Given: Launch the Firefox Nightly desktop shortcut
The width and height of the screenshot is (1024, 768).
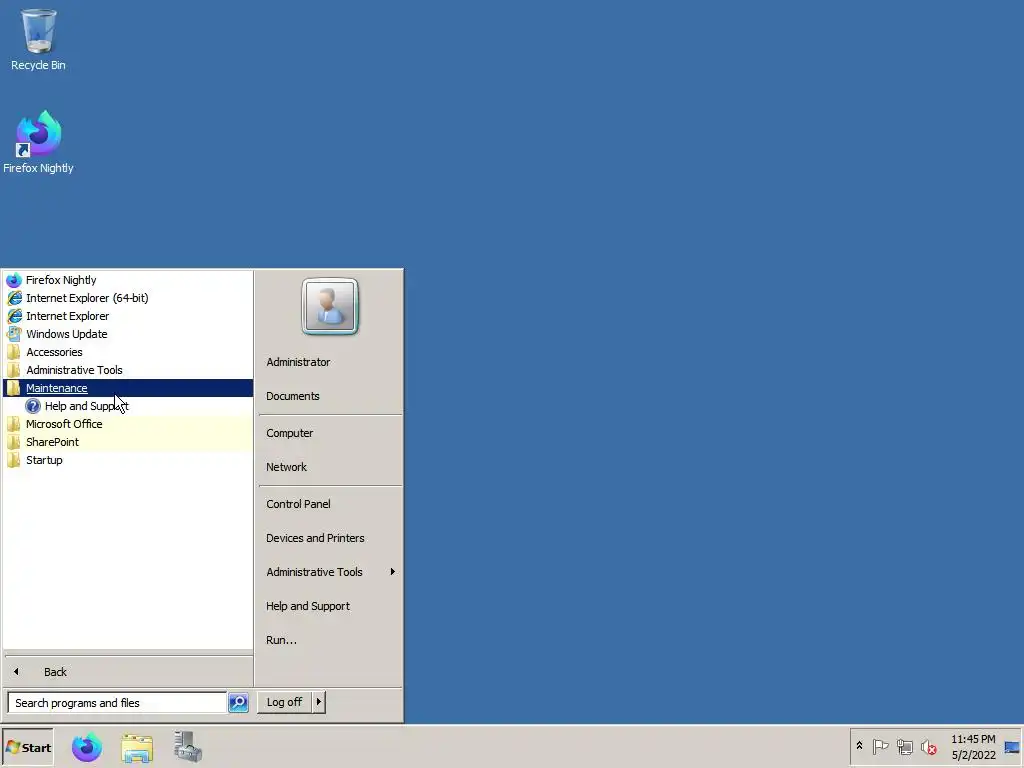Looking at the screenshot, I should [x=38, y=142].
